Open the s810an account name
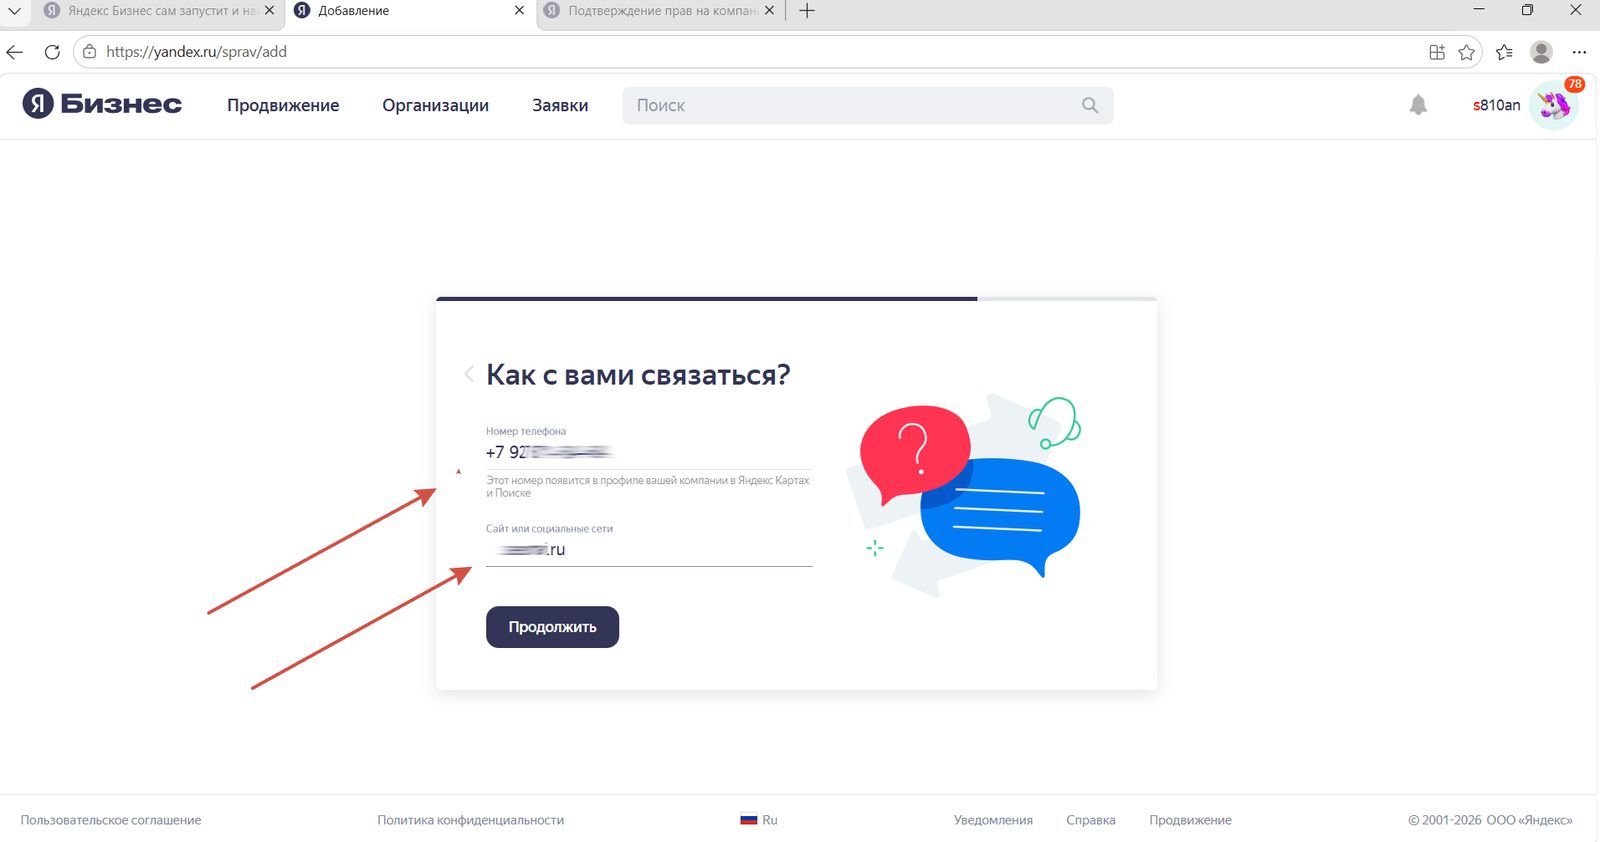This screenshot has width=1600, height=842. (1496, 105)
